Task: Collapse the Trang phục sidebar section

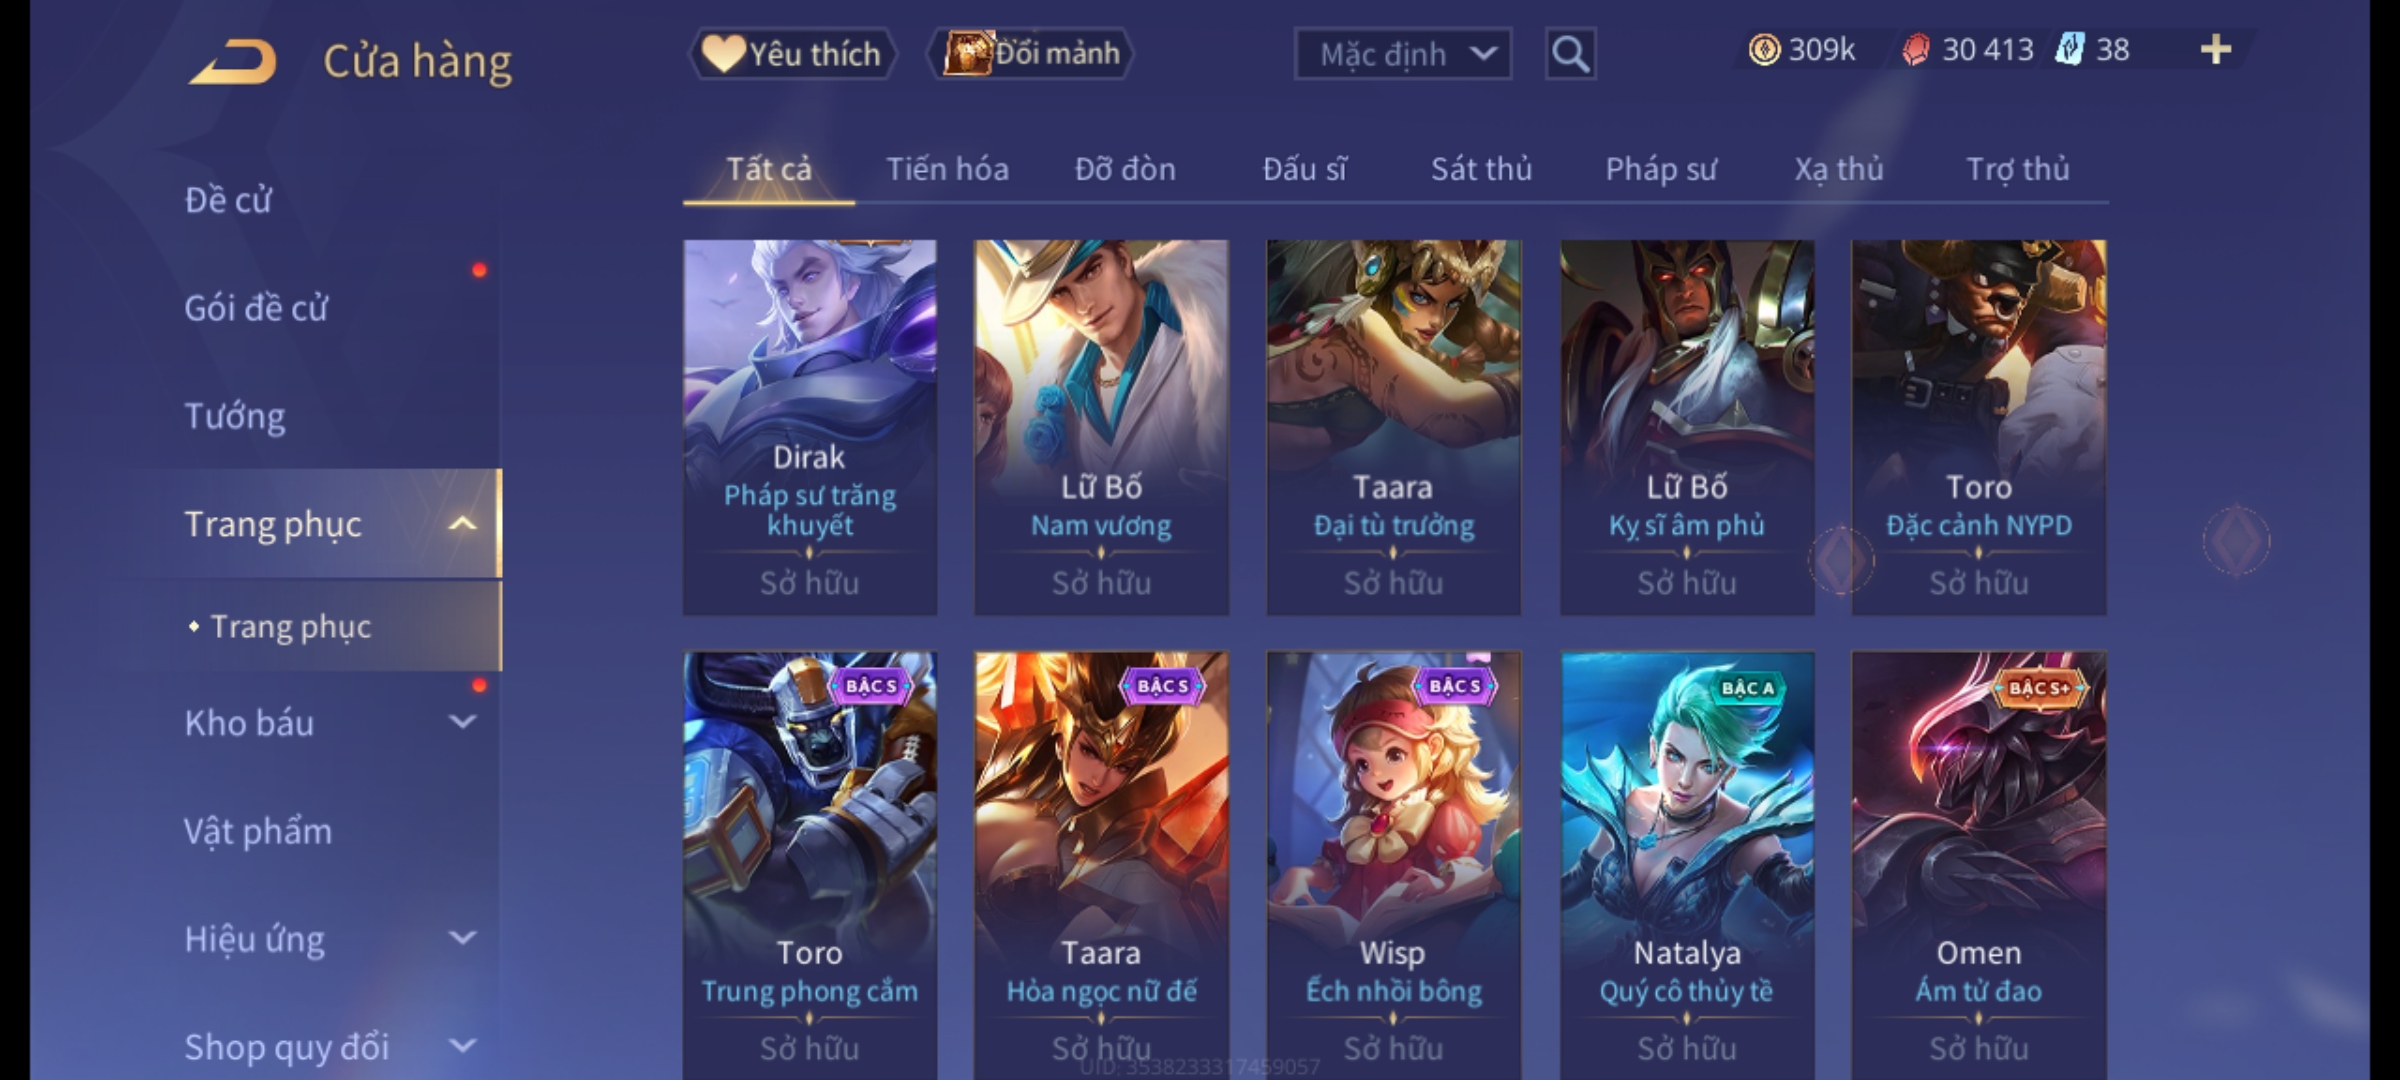Action: pos(462,524)
